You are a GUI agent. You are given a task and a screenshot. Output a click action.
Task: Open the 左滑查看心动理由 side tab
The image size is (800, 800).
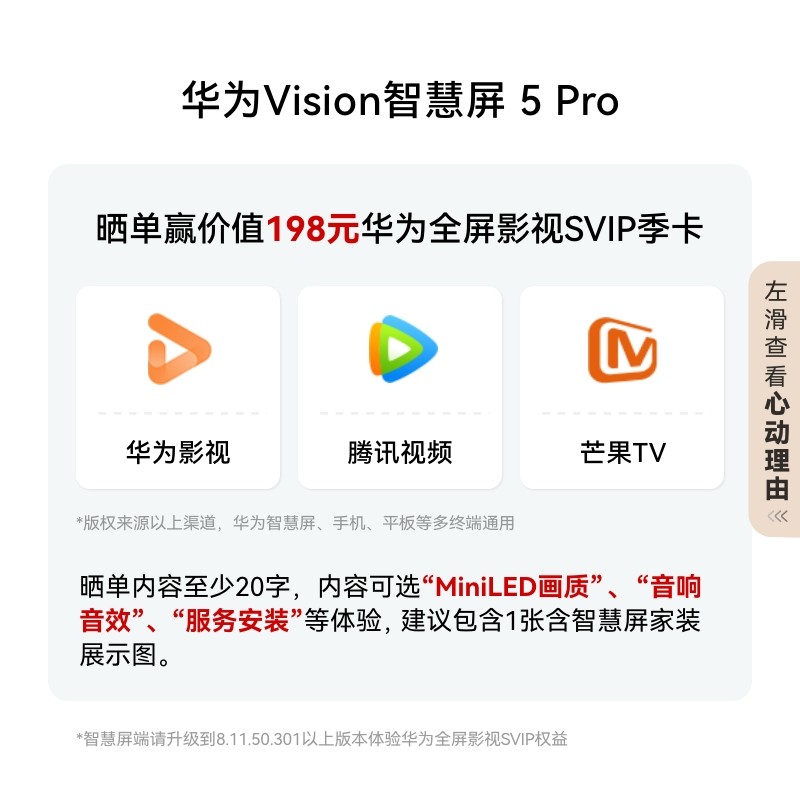(775, 399)
